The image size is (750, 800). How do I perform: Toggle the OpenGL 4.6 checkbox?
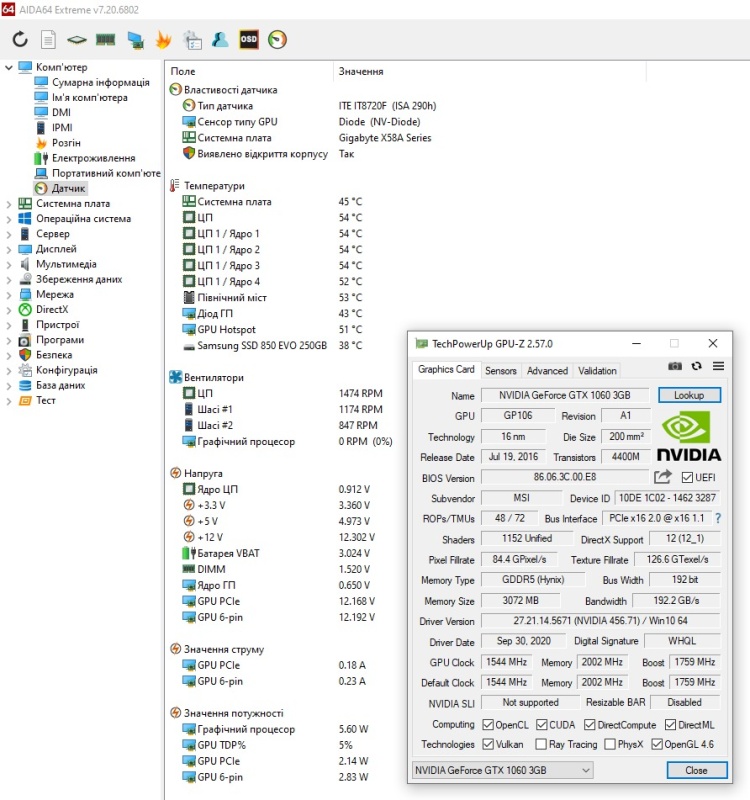click(657, 744)
